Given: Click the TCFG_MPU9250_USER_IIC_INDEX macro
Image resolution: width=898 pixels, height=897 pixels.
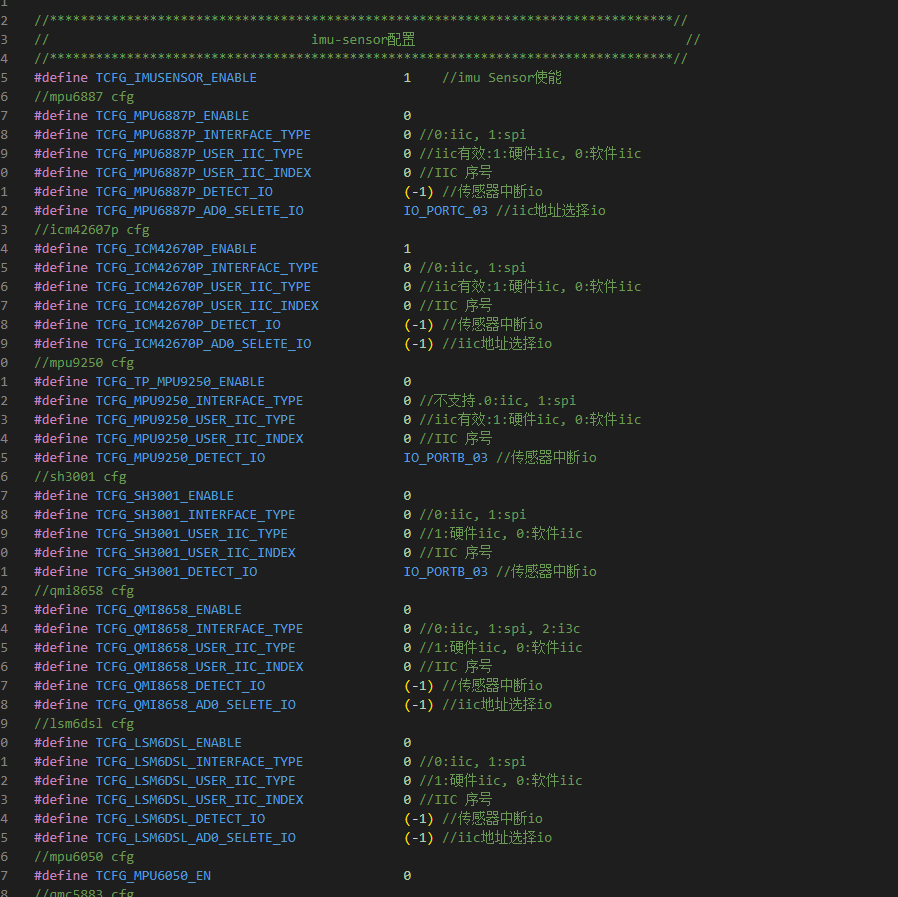Looking at the screenshot, I should click(199, 438).
